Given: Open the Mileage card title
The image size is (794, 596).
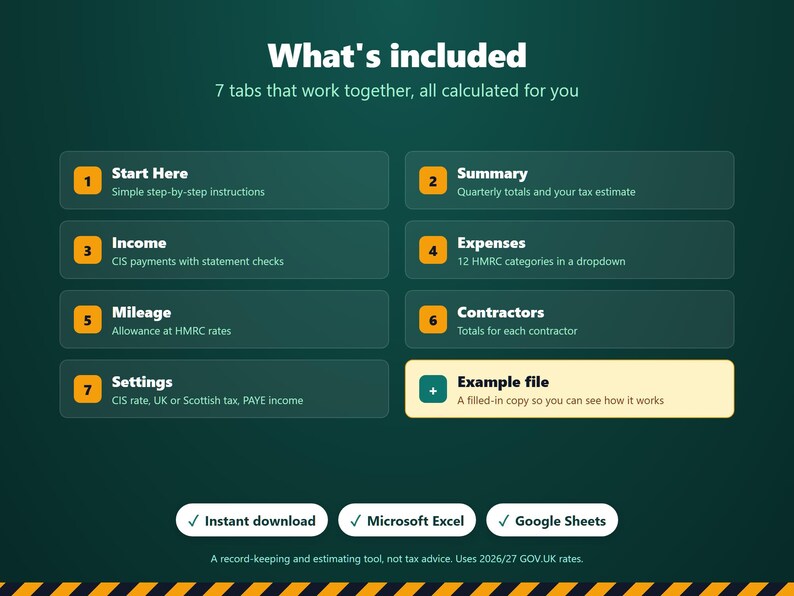Looking at the screenshot, I should (x=141, y=312).
